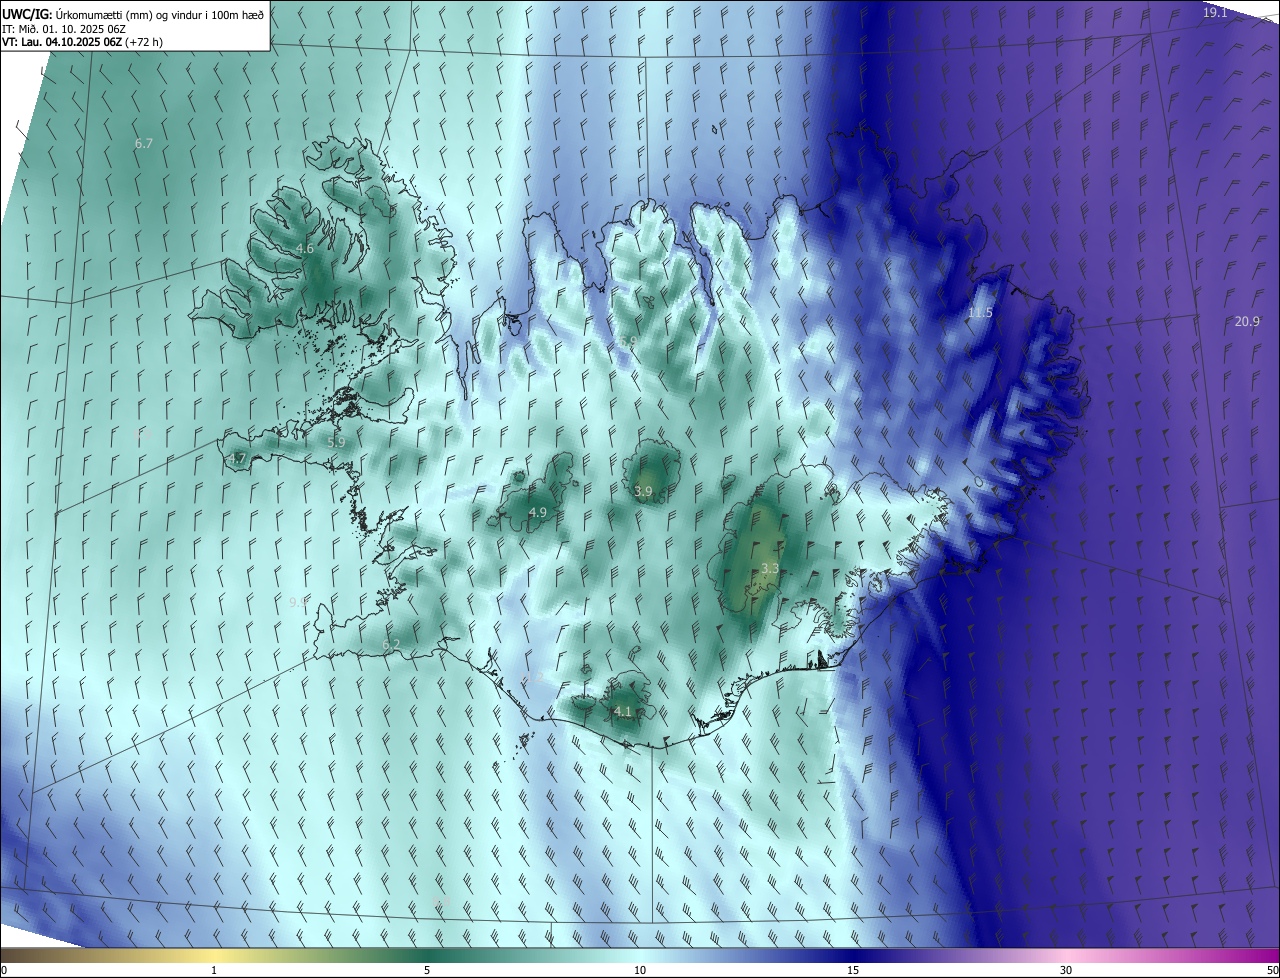Click the 'IT: Mið. 01. 10. 2025 06Z' line
Viewport: 1280px width, 978px height.
pos(64,29)
